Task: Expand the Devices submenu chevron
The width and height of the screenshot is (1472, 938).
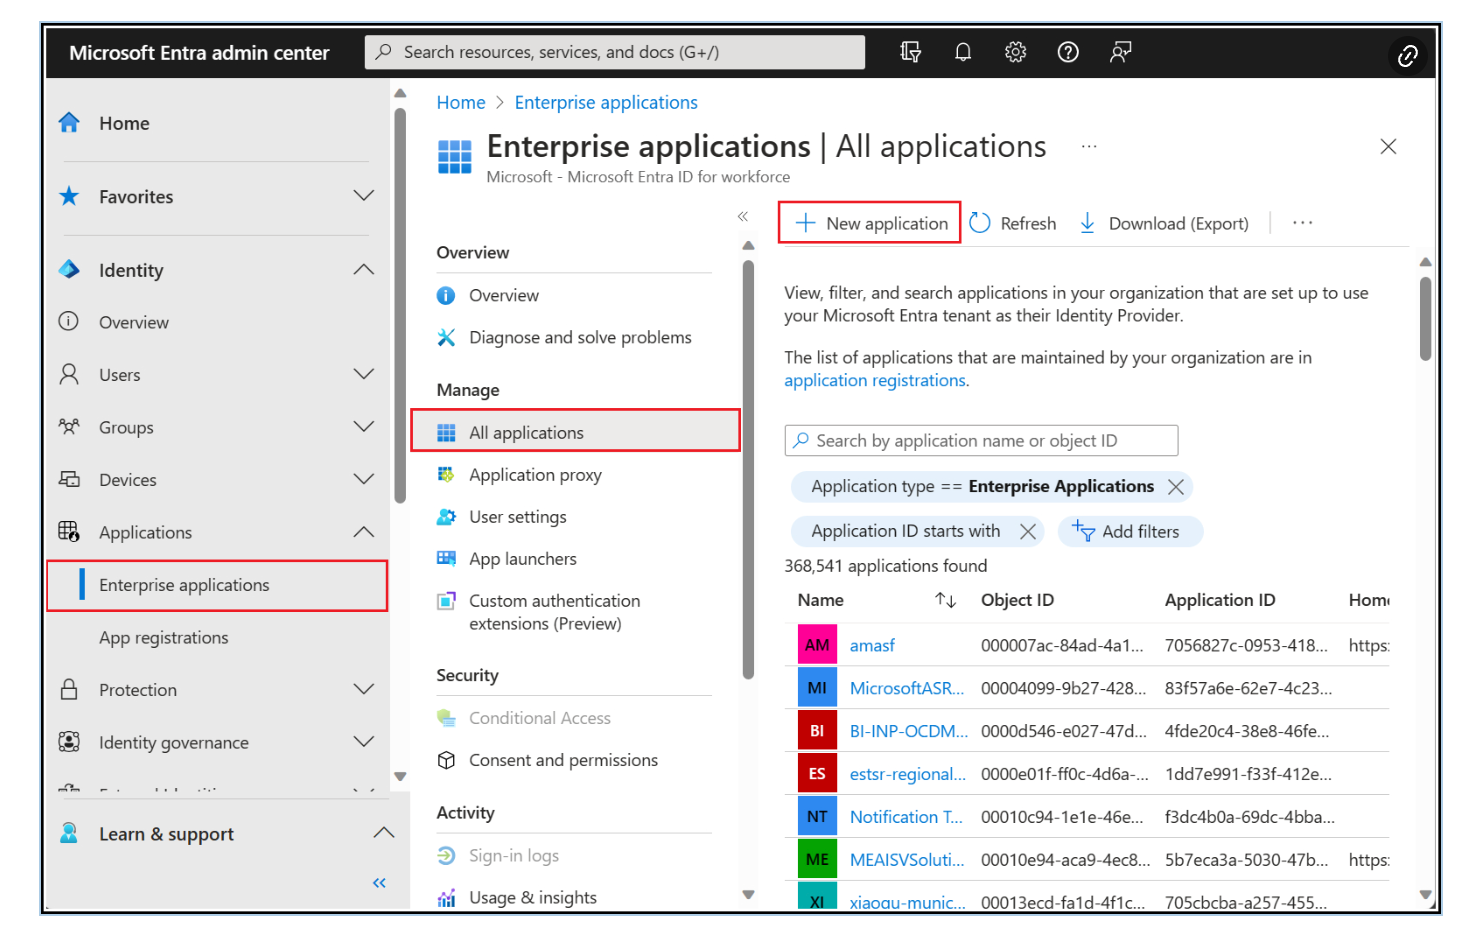Action: (364, 479)
